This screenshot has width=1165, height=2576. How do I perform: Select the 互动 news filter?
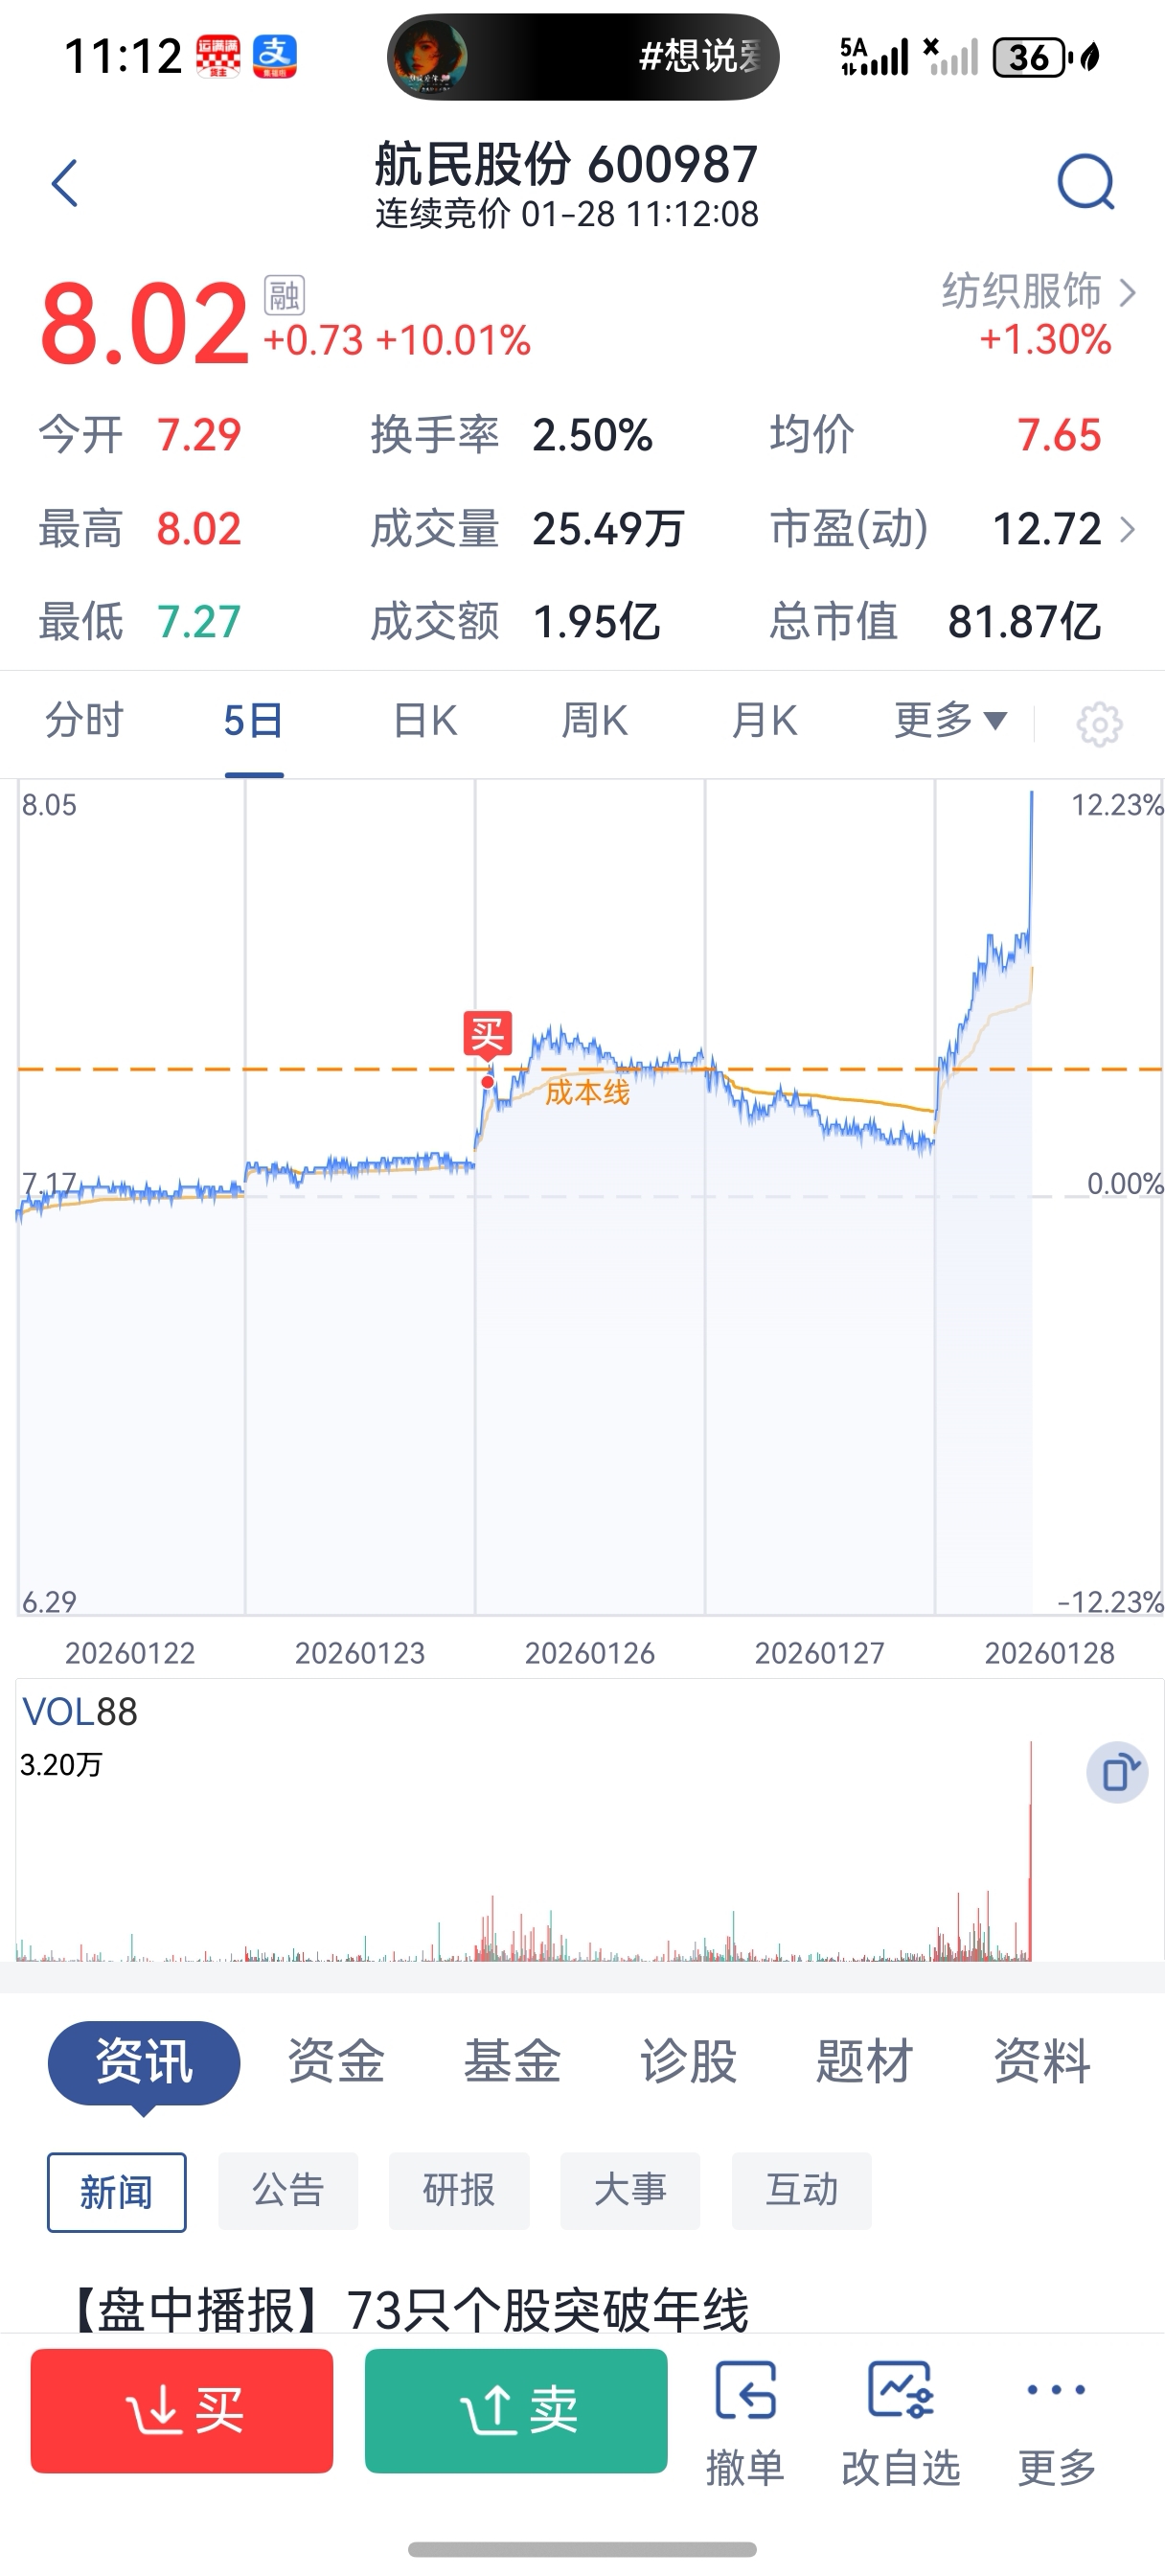[x=801, y=2191]
